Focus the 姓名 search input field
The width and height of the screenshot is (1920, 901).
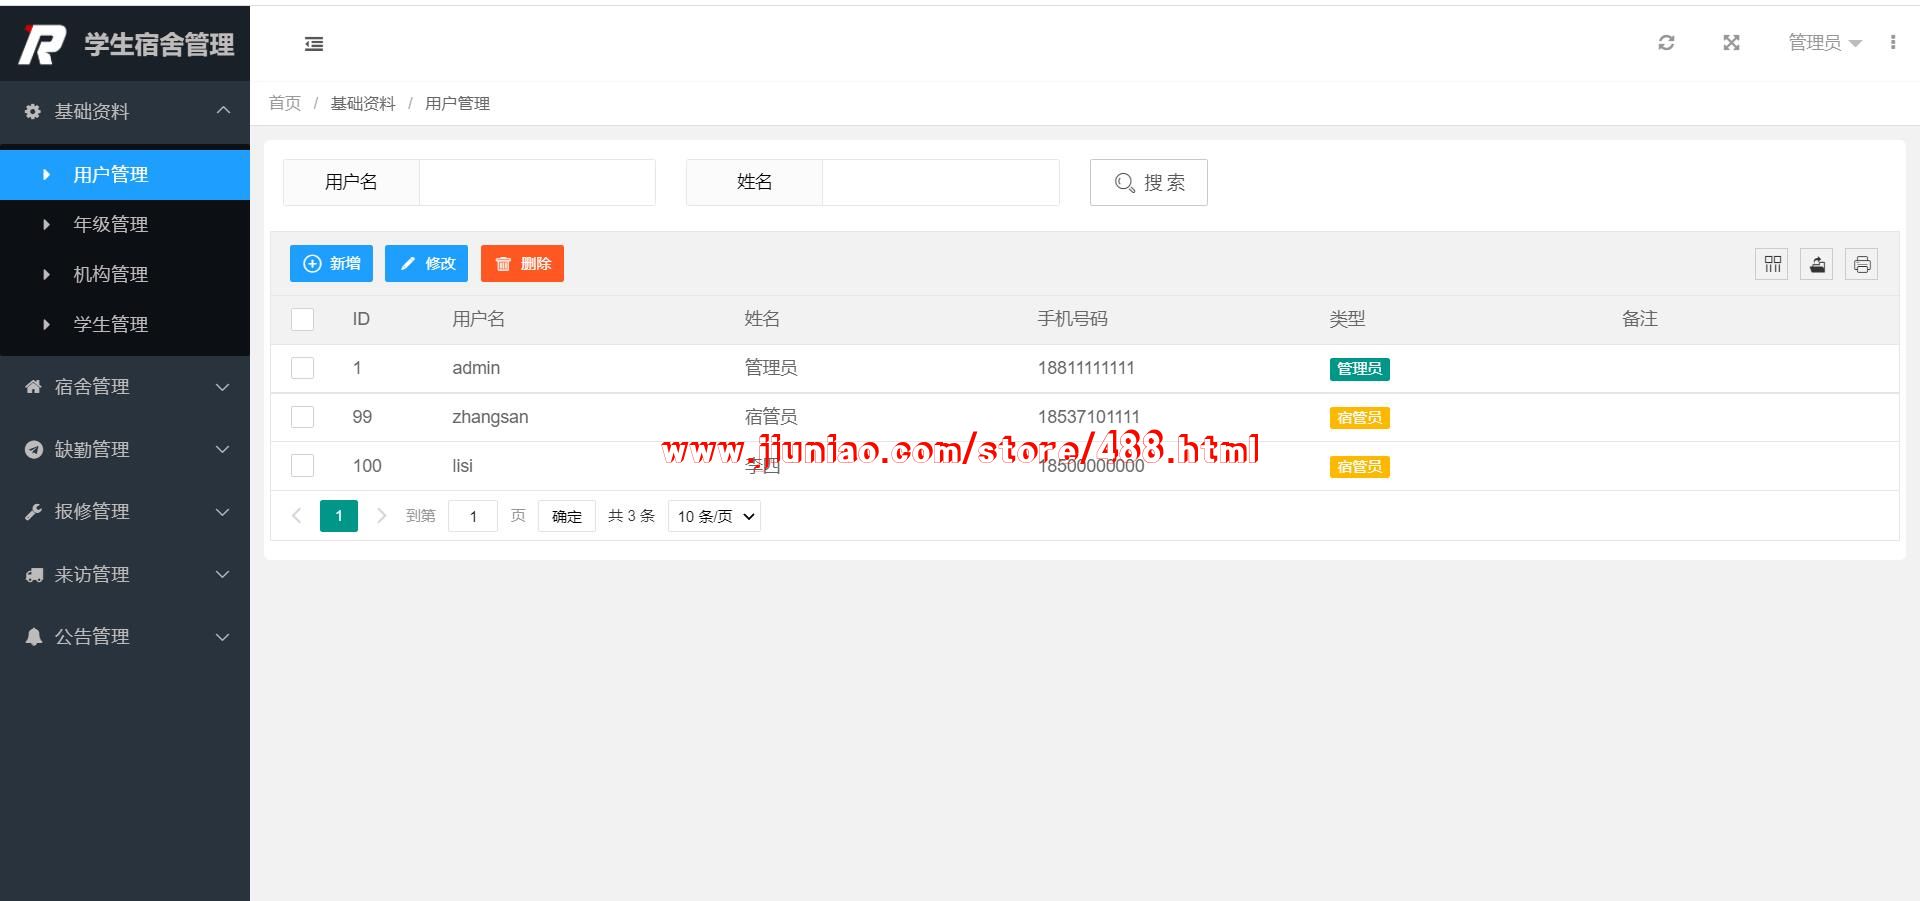click(940, 182)
